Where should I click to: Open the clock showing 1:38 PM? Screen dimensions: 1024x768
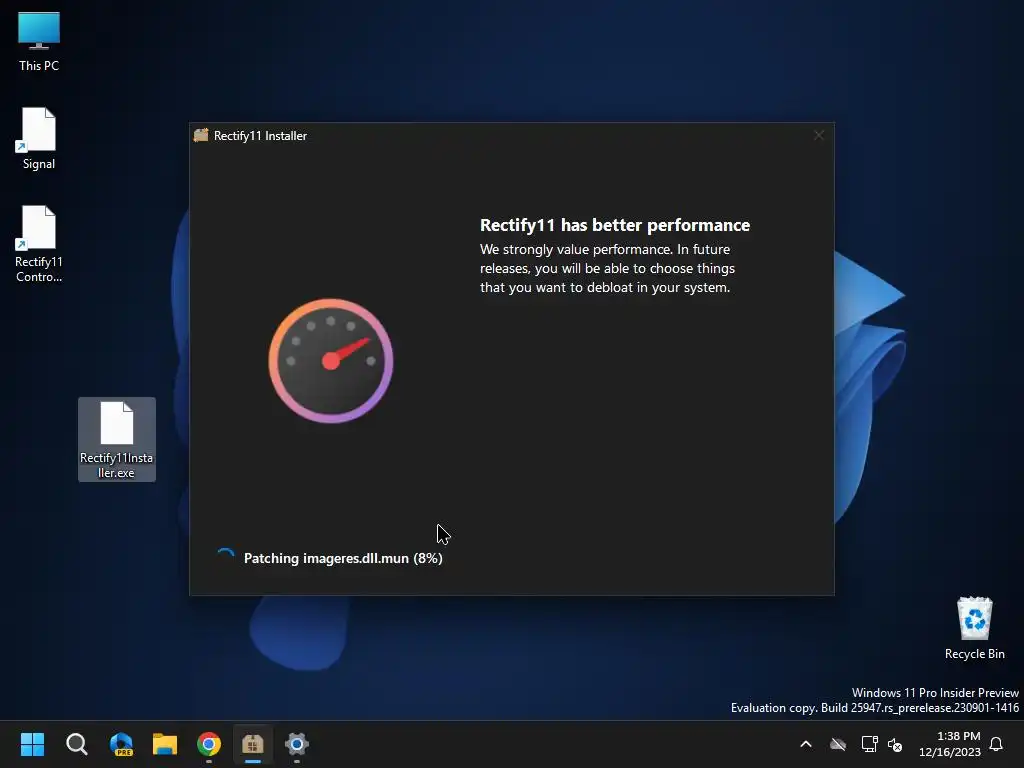coord(950,744)
